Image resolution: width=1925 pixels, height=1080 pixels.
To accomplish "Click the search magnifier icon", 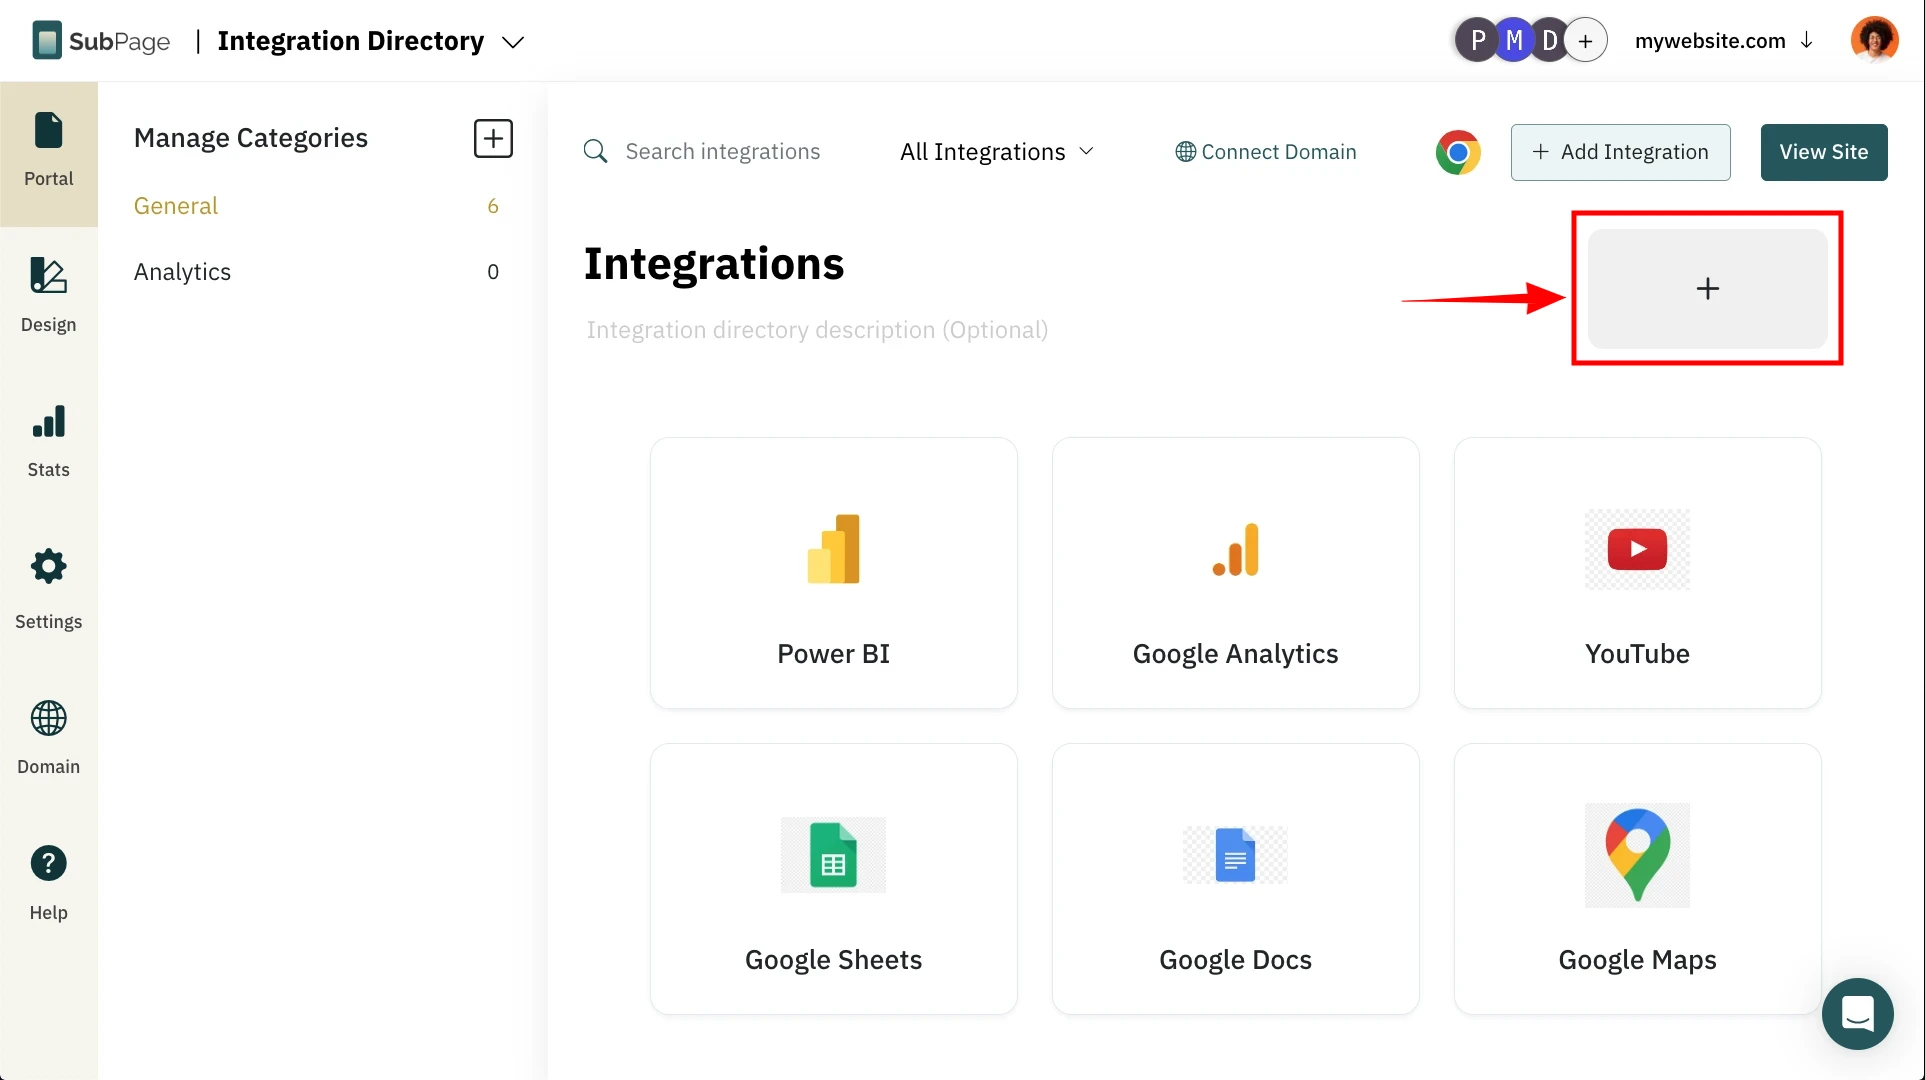I will (x=595, y=151).
